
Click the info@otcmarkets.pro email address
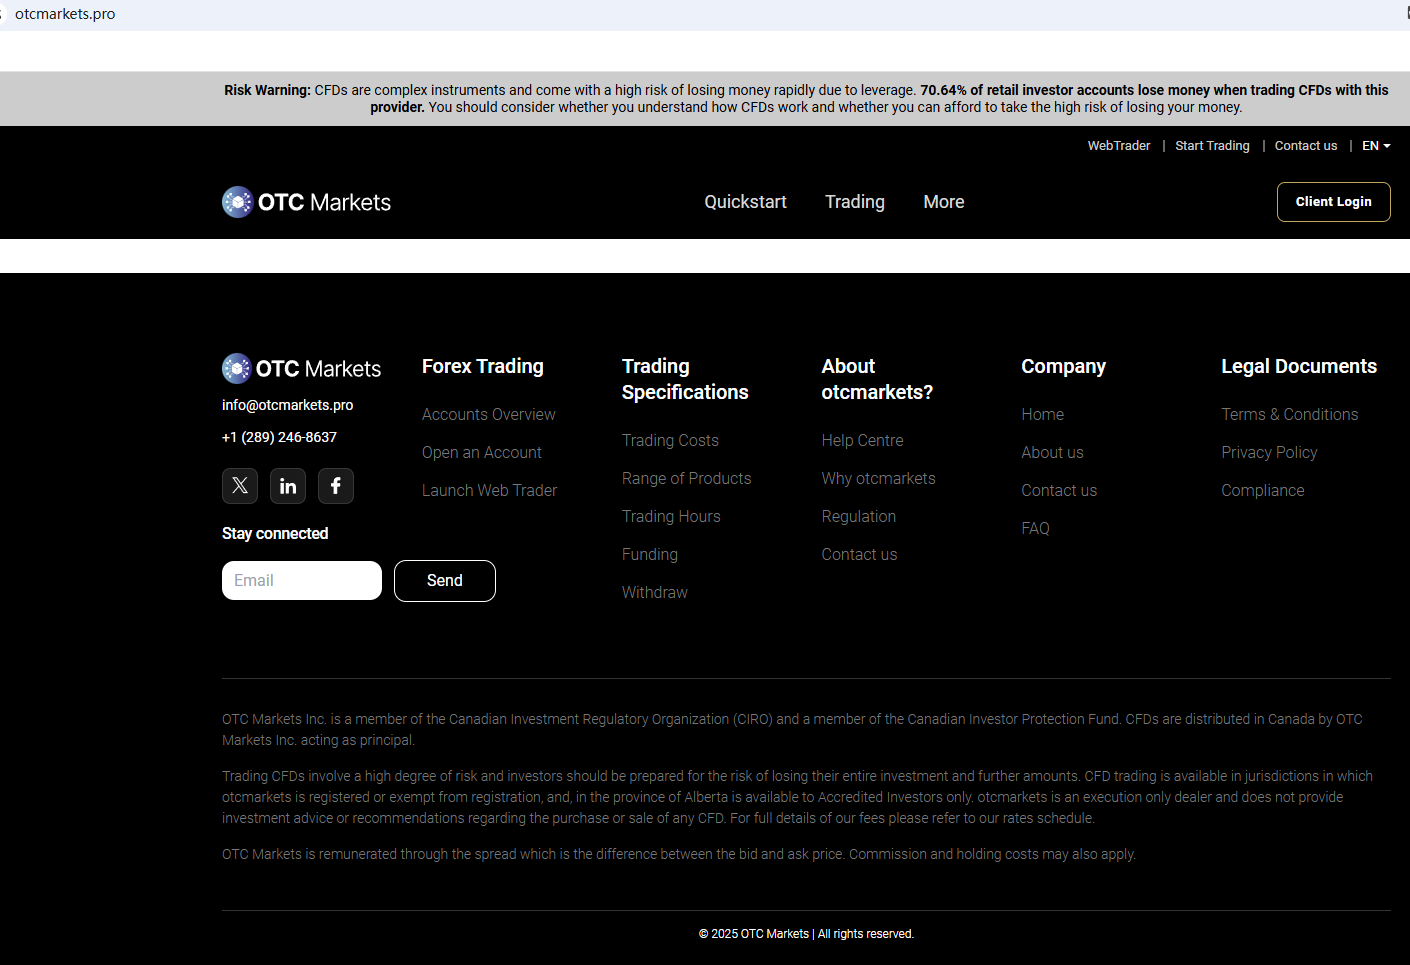pos(288,405)
